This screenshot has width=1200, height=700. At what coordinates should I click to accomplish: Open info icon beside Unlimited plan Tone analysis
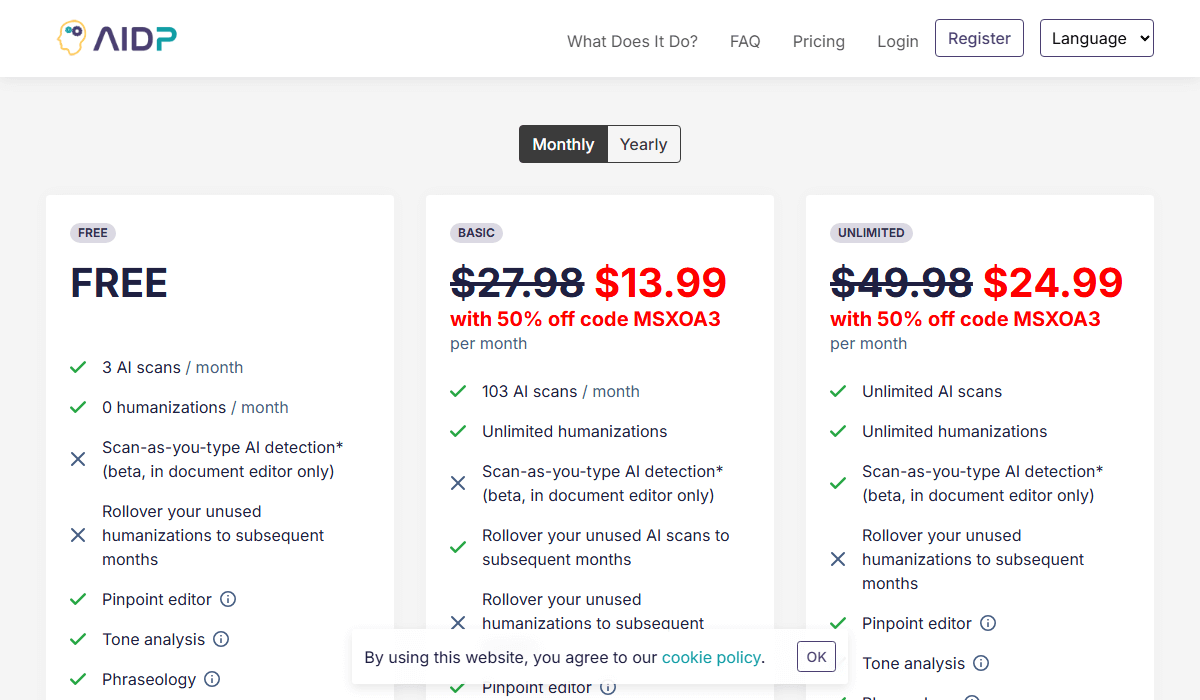tap(981, 663)
